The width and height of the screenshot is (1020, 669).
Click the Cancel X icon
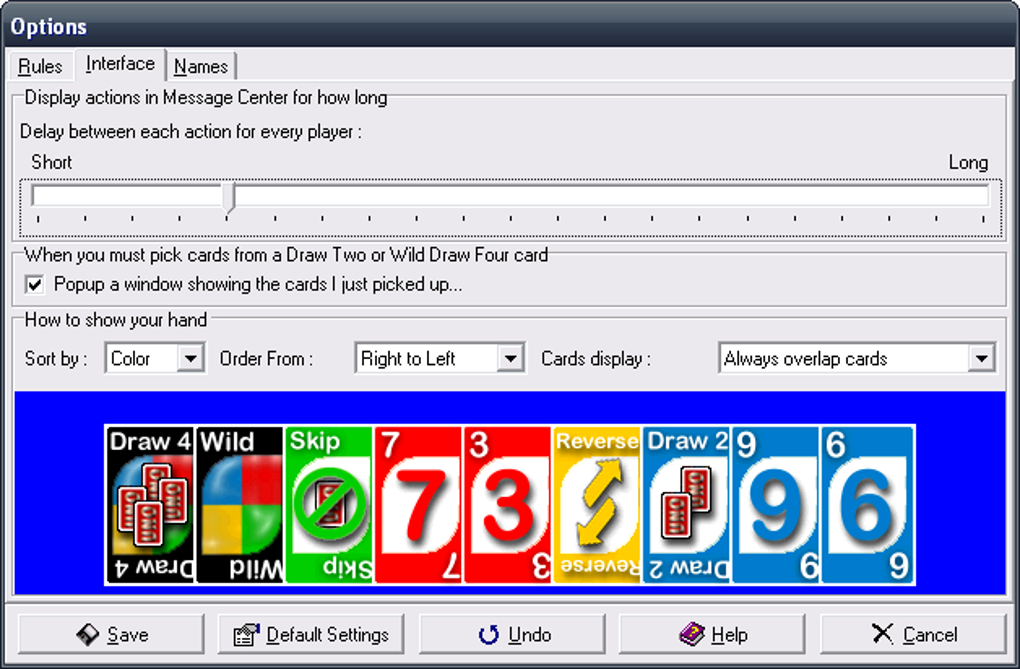[x=883, y=634]
